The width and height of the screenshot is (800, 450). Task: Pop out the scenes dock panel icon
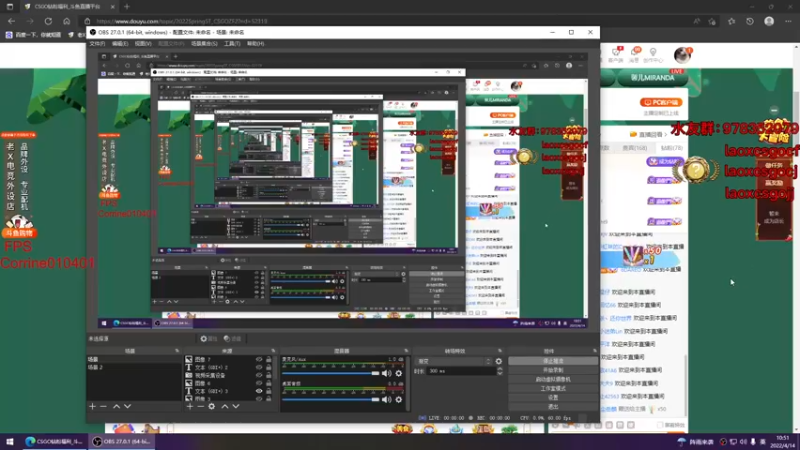coord(177,351)
